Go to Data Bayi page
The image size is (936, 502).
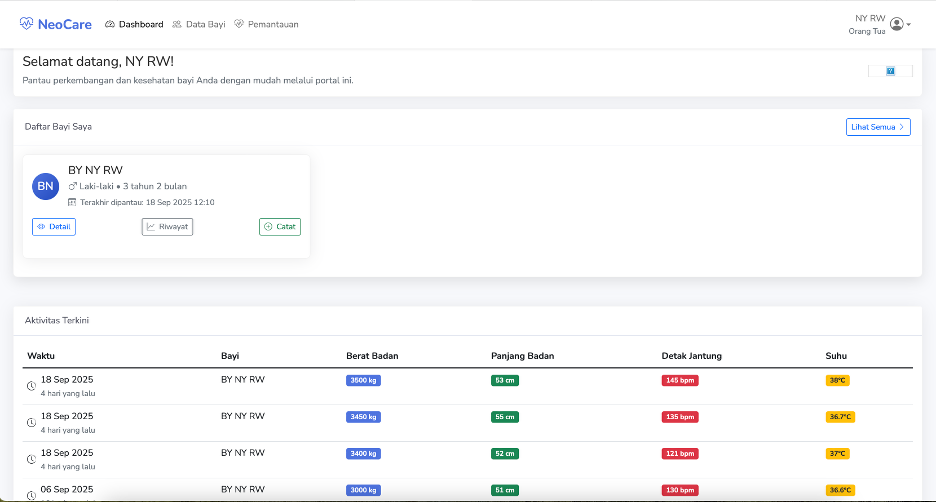click(199, 24)
